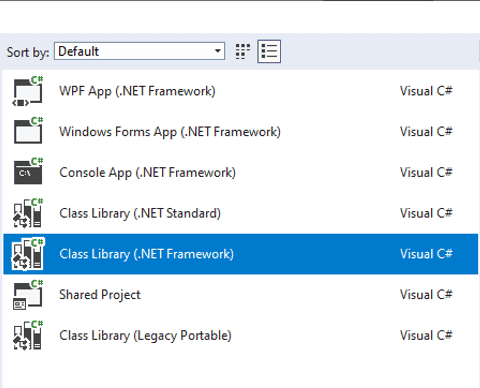This screenshot has height=388, width=480.
Task: Click Visual C# label in highlighted row
Action: click(x=426, y=254)
